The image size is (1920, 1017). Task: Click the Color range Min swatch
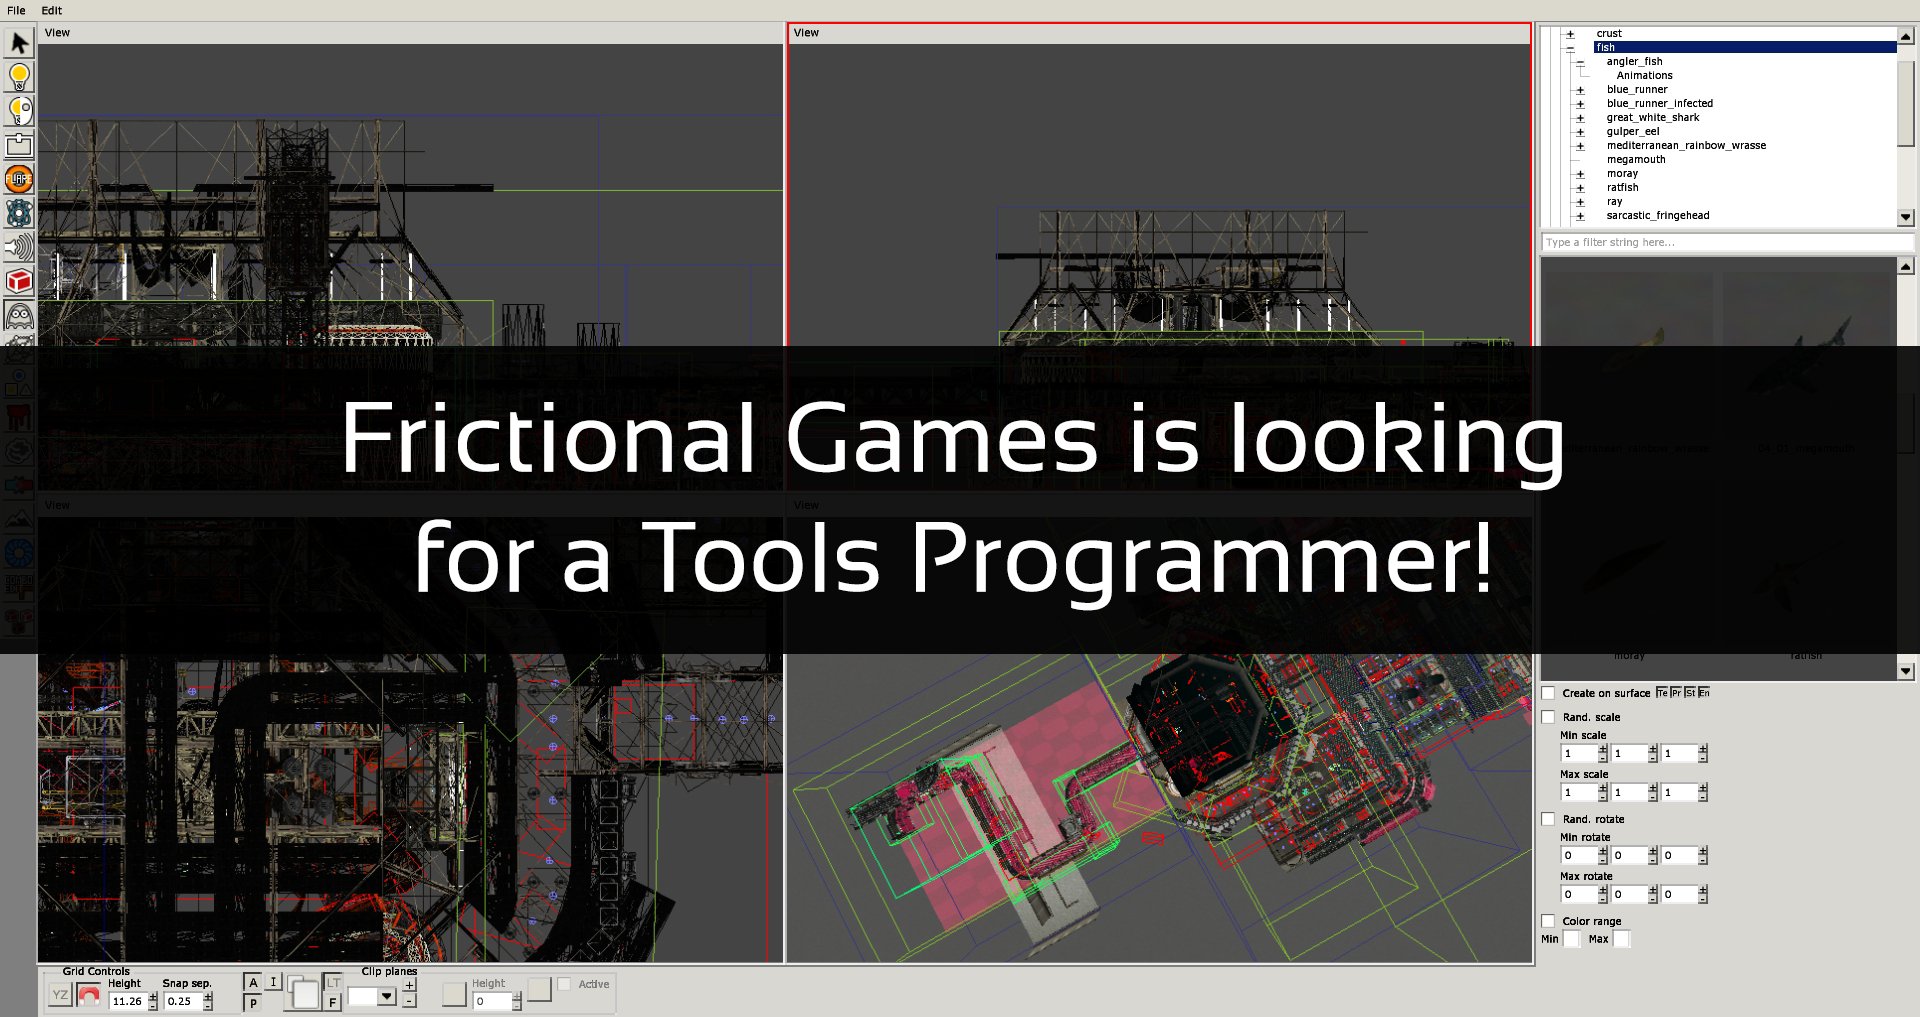pyautogui.click(x=1571, y=939)
